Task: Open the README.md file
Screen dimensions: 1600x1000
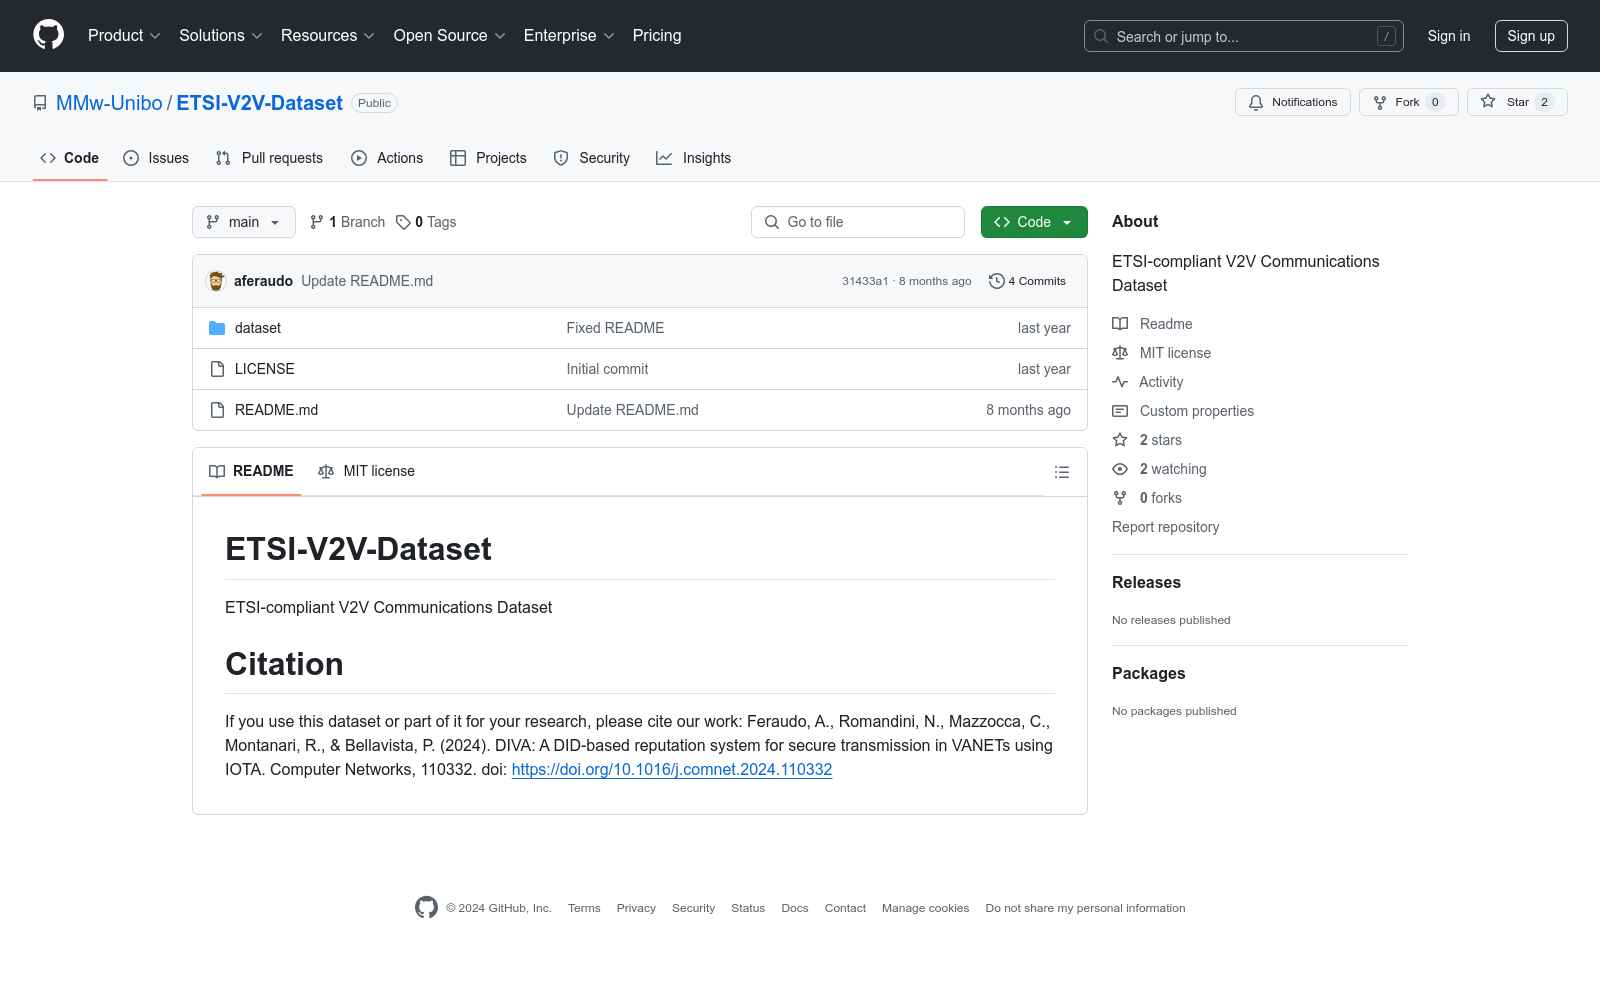Action: tap(277, 410)
